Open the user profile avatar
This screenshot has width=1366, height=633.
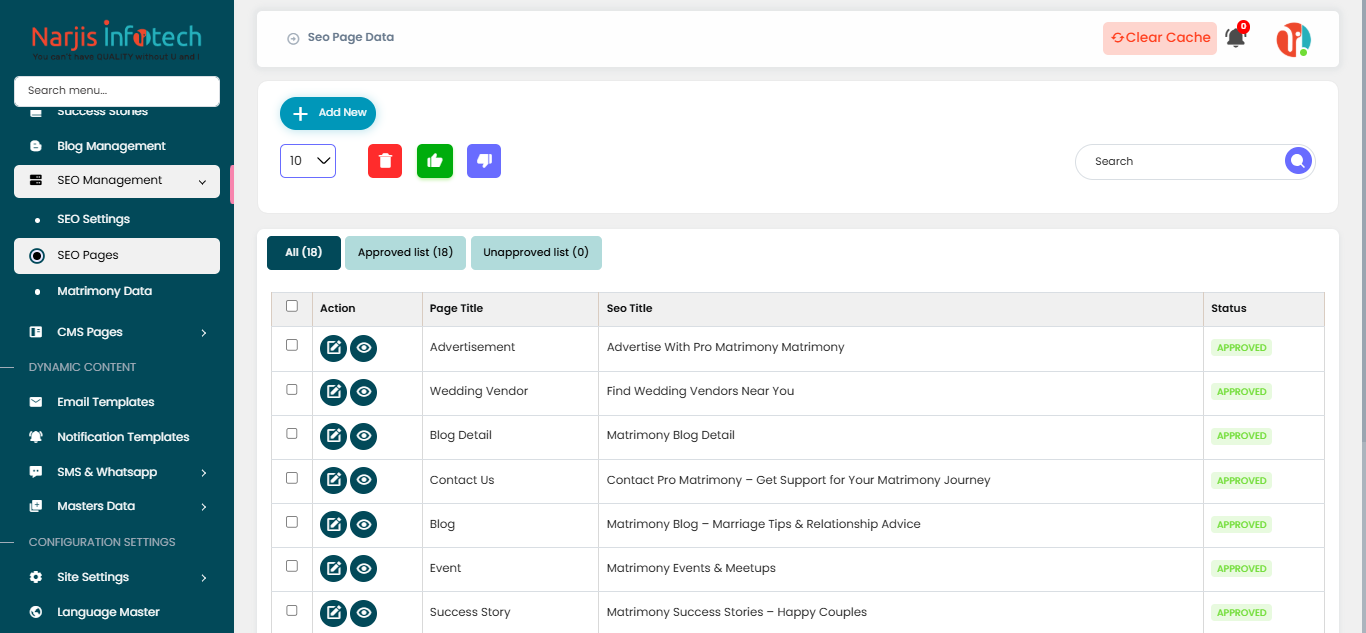[1293, 39]
